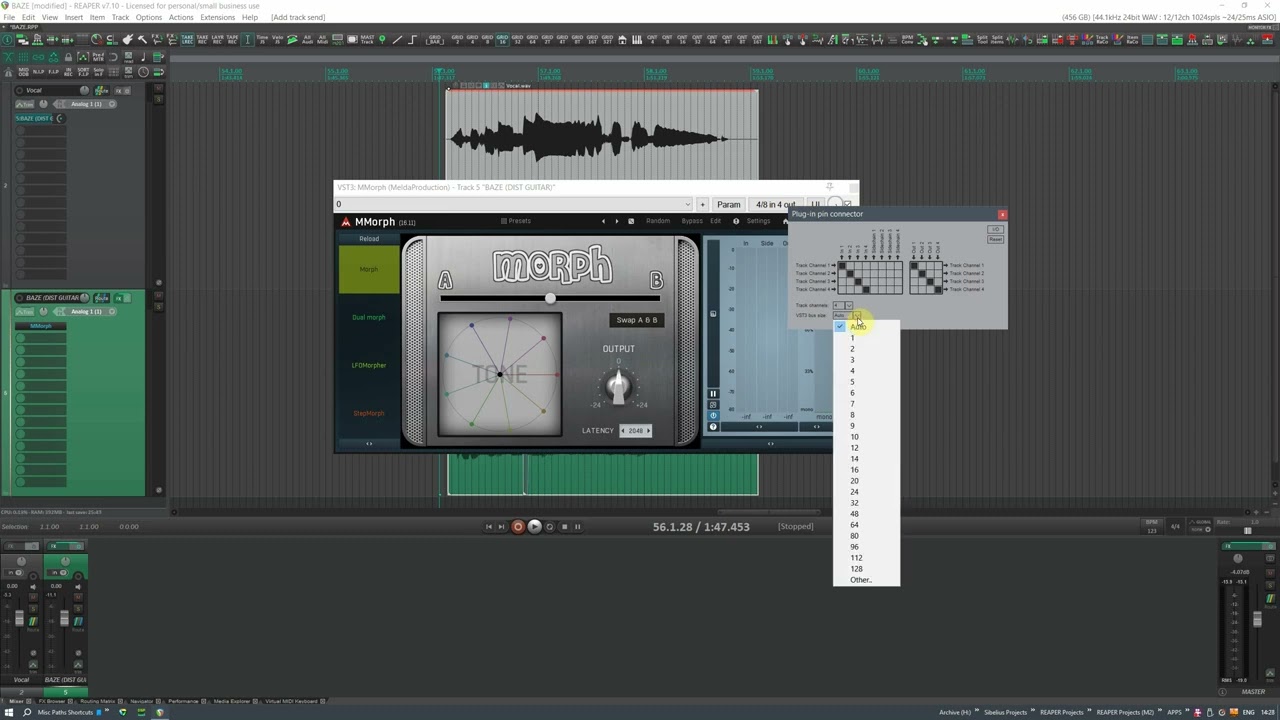Viewport: 1280px width, 720px height.
Task: Go to project end in transport
Action: point(501,526)
